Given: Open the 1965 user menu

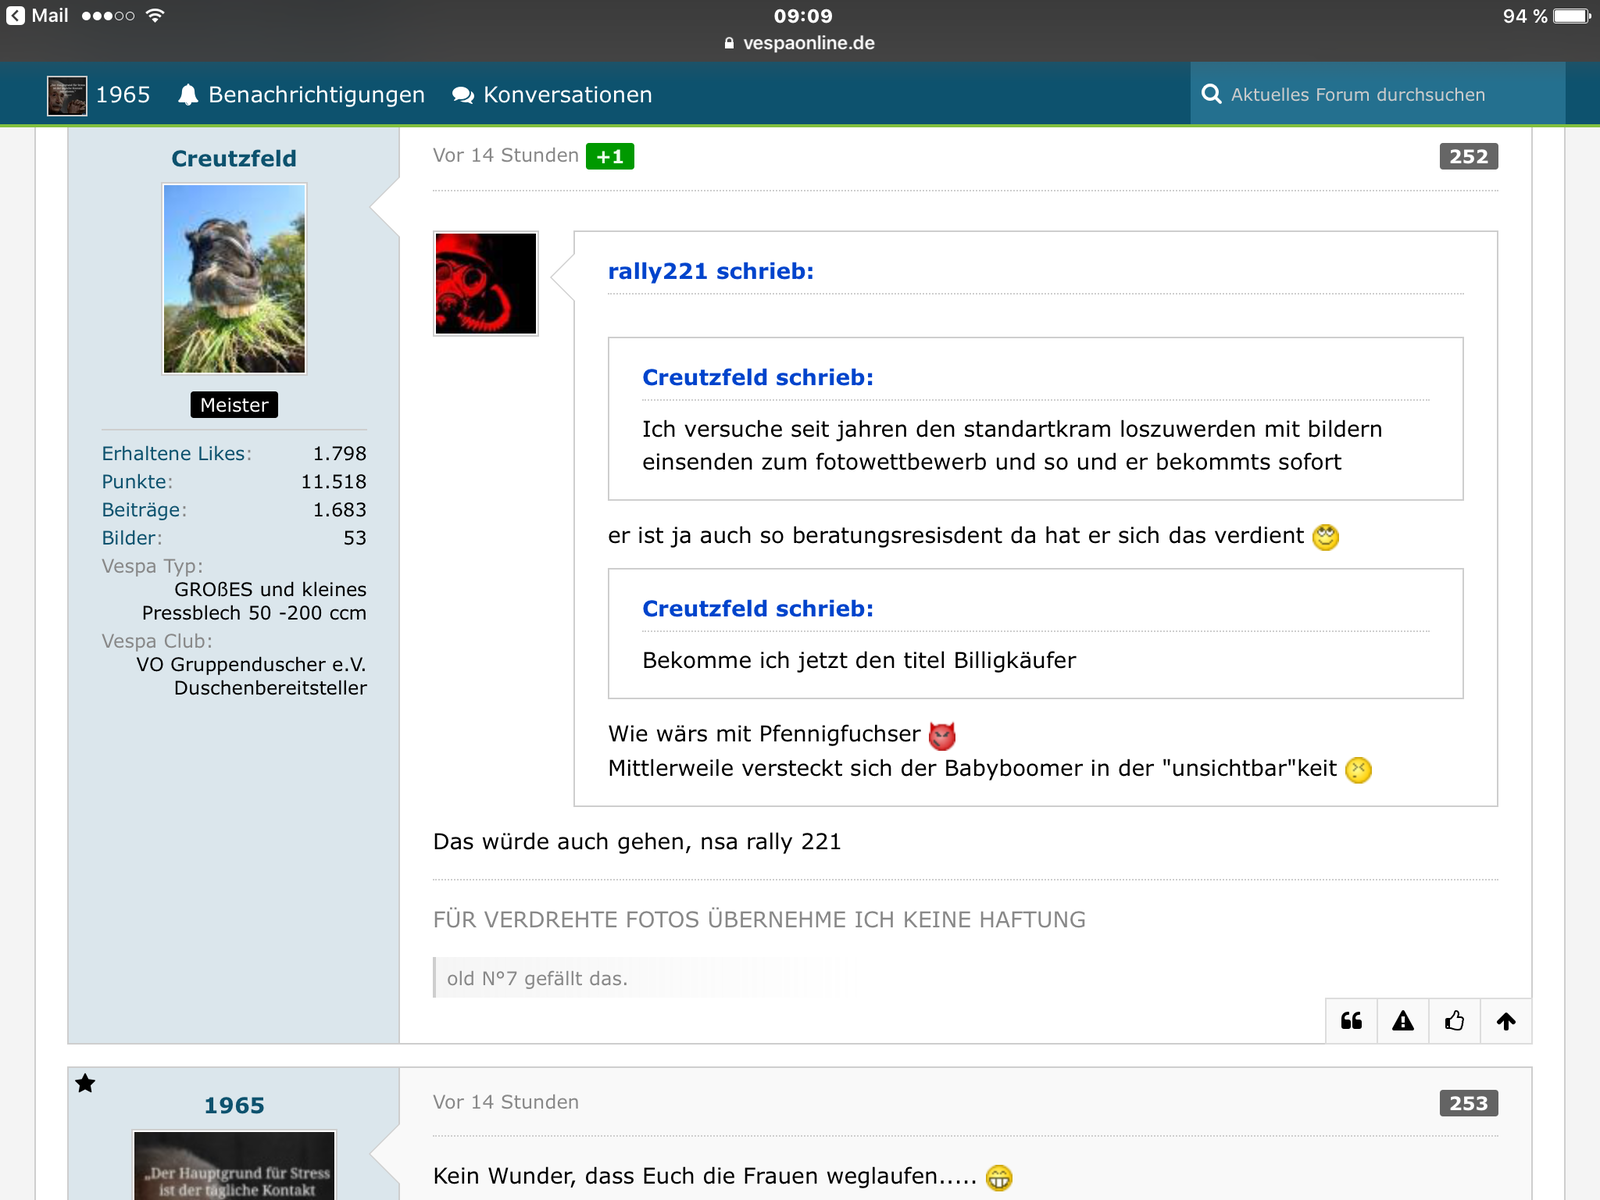Looking at the screenshot, I should click(x=100, y=95).
